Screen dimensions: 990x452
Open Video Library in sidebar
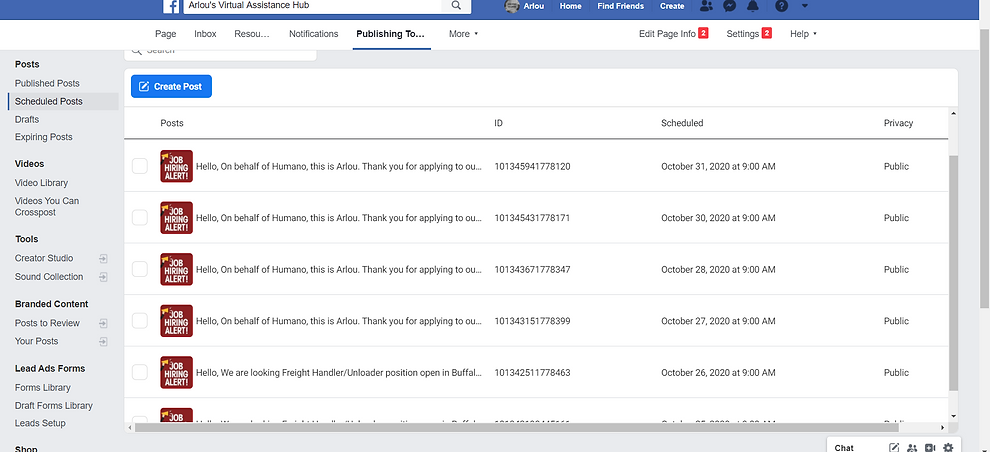point(42,183)
